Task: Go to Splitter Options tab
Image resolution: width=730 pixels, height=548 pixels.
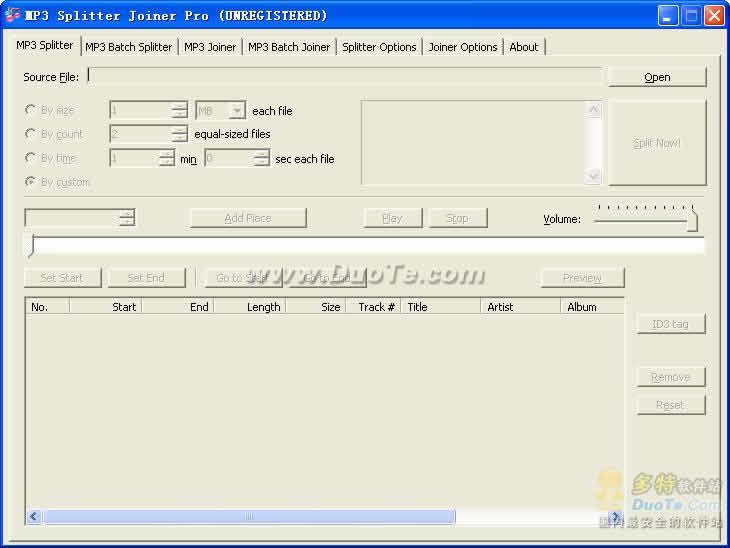Action: [379, 47]
